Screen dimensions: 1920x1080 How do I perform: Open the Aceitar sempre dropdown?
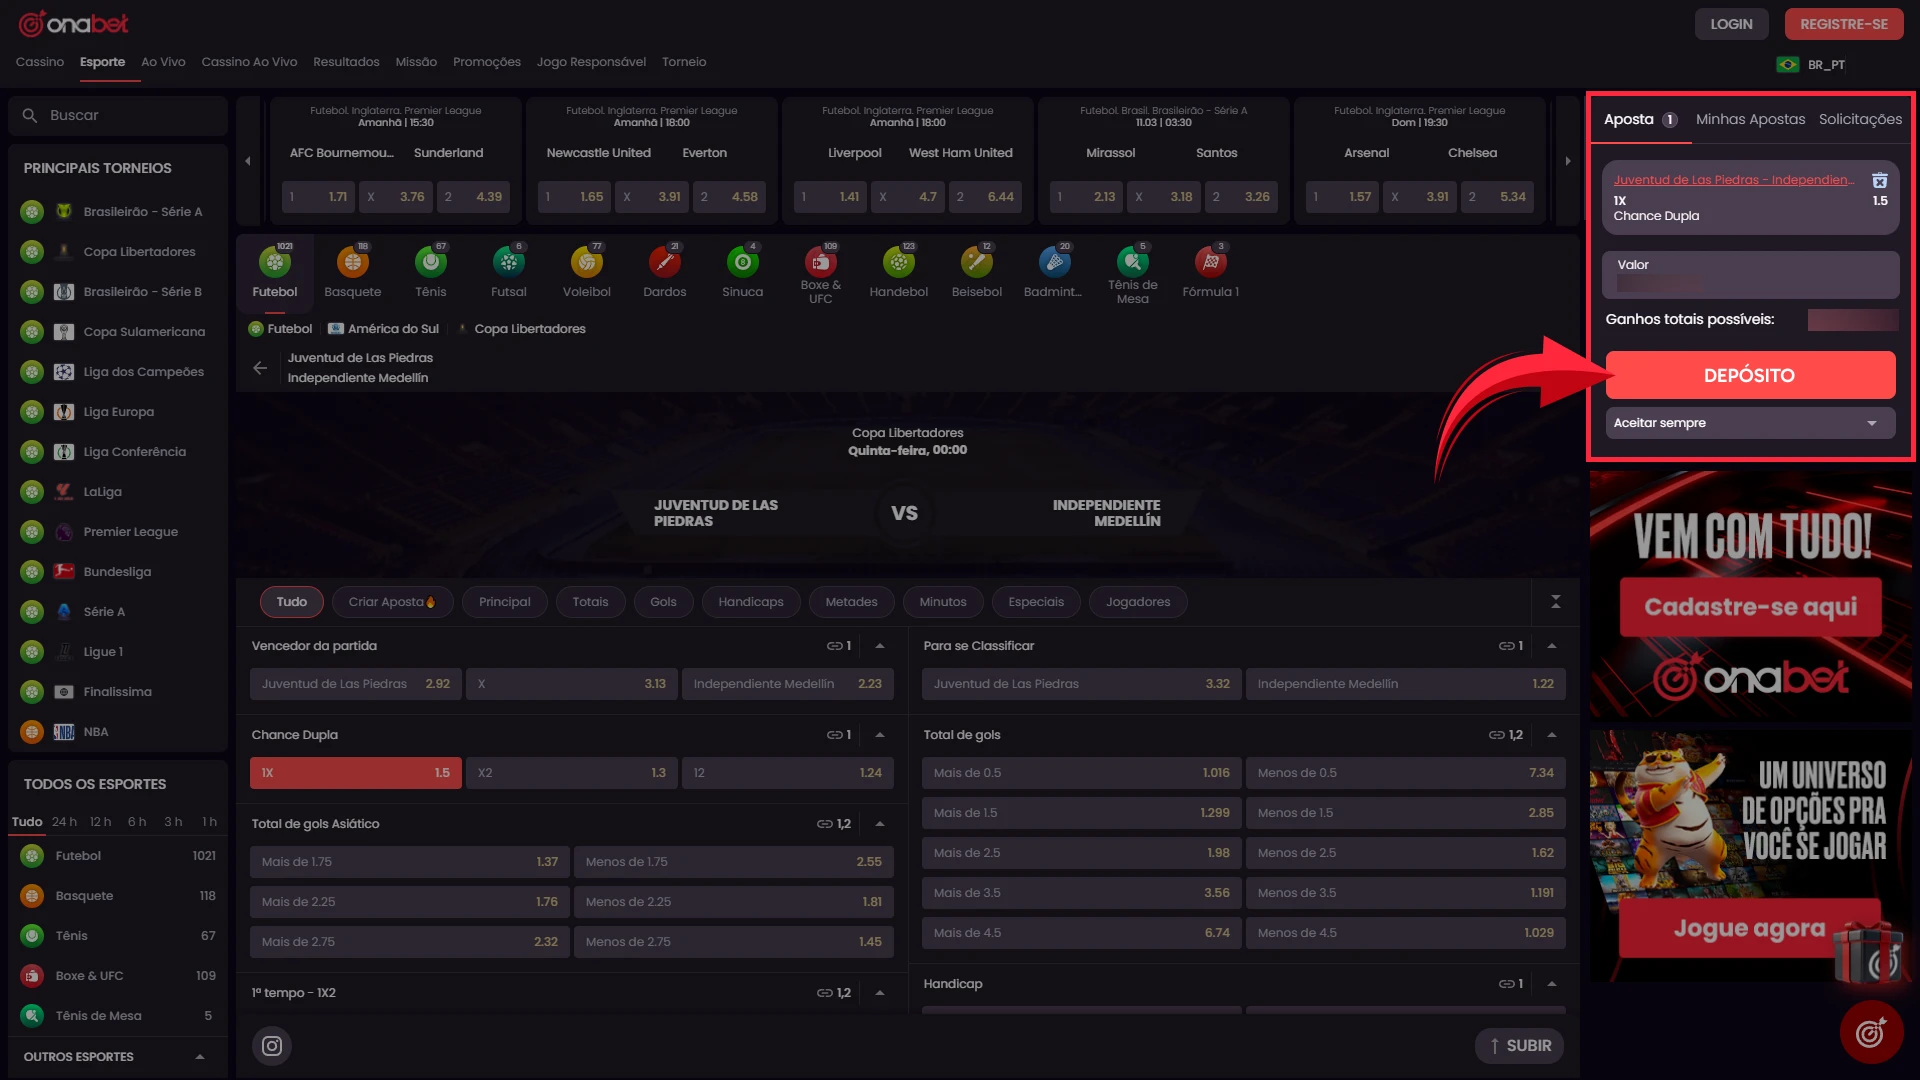[1750, 423]
